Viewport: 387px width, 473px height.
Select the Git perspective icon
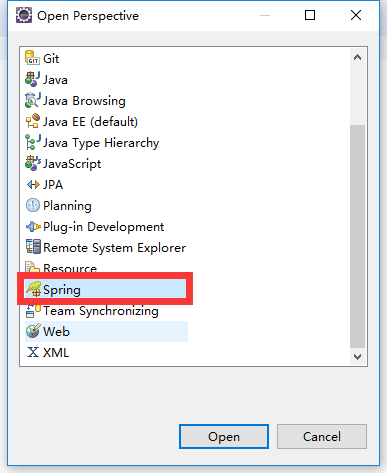click(x=33, y=58)
